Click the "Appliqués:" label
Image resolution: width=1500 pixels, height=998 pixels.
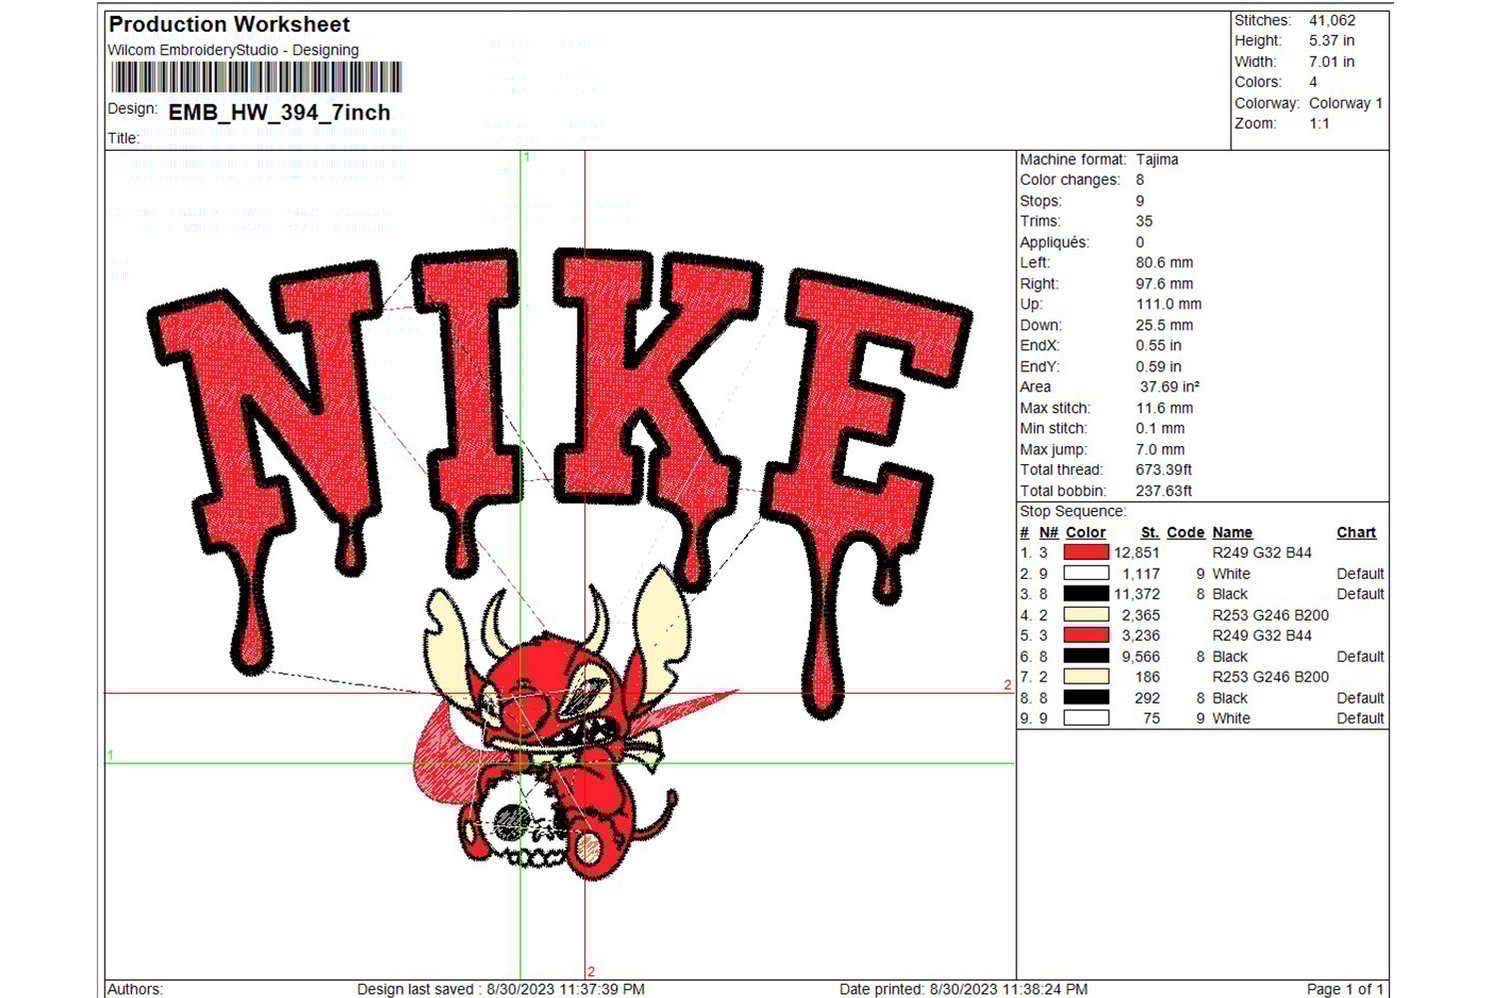click(x=1055, y=242)
